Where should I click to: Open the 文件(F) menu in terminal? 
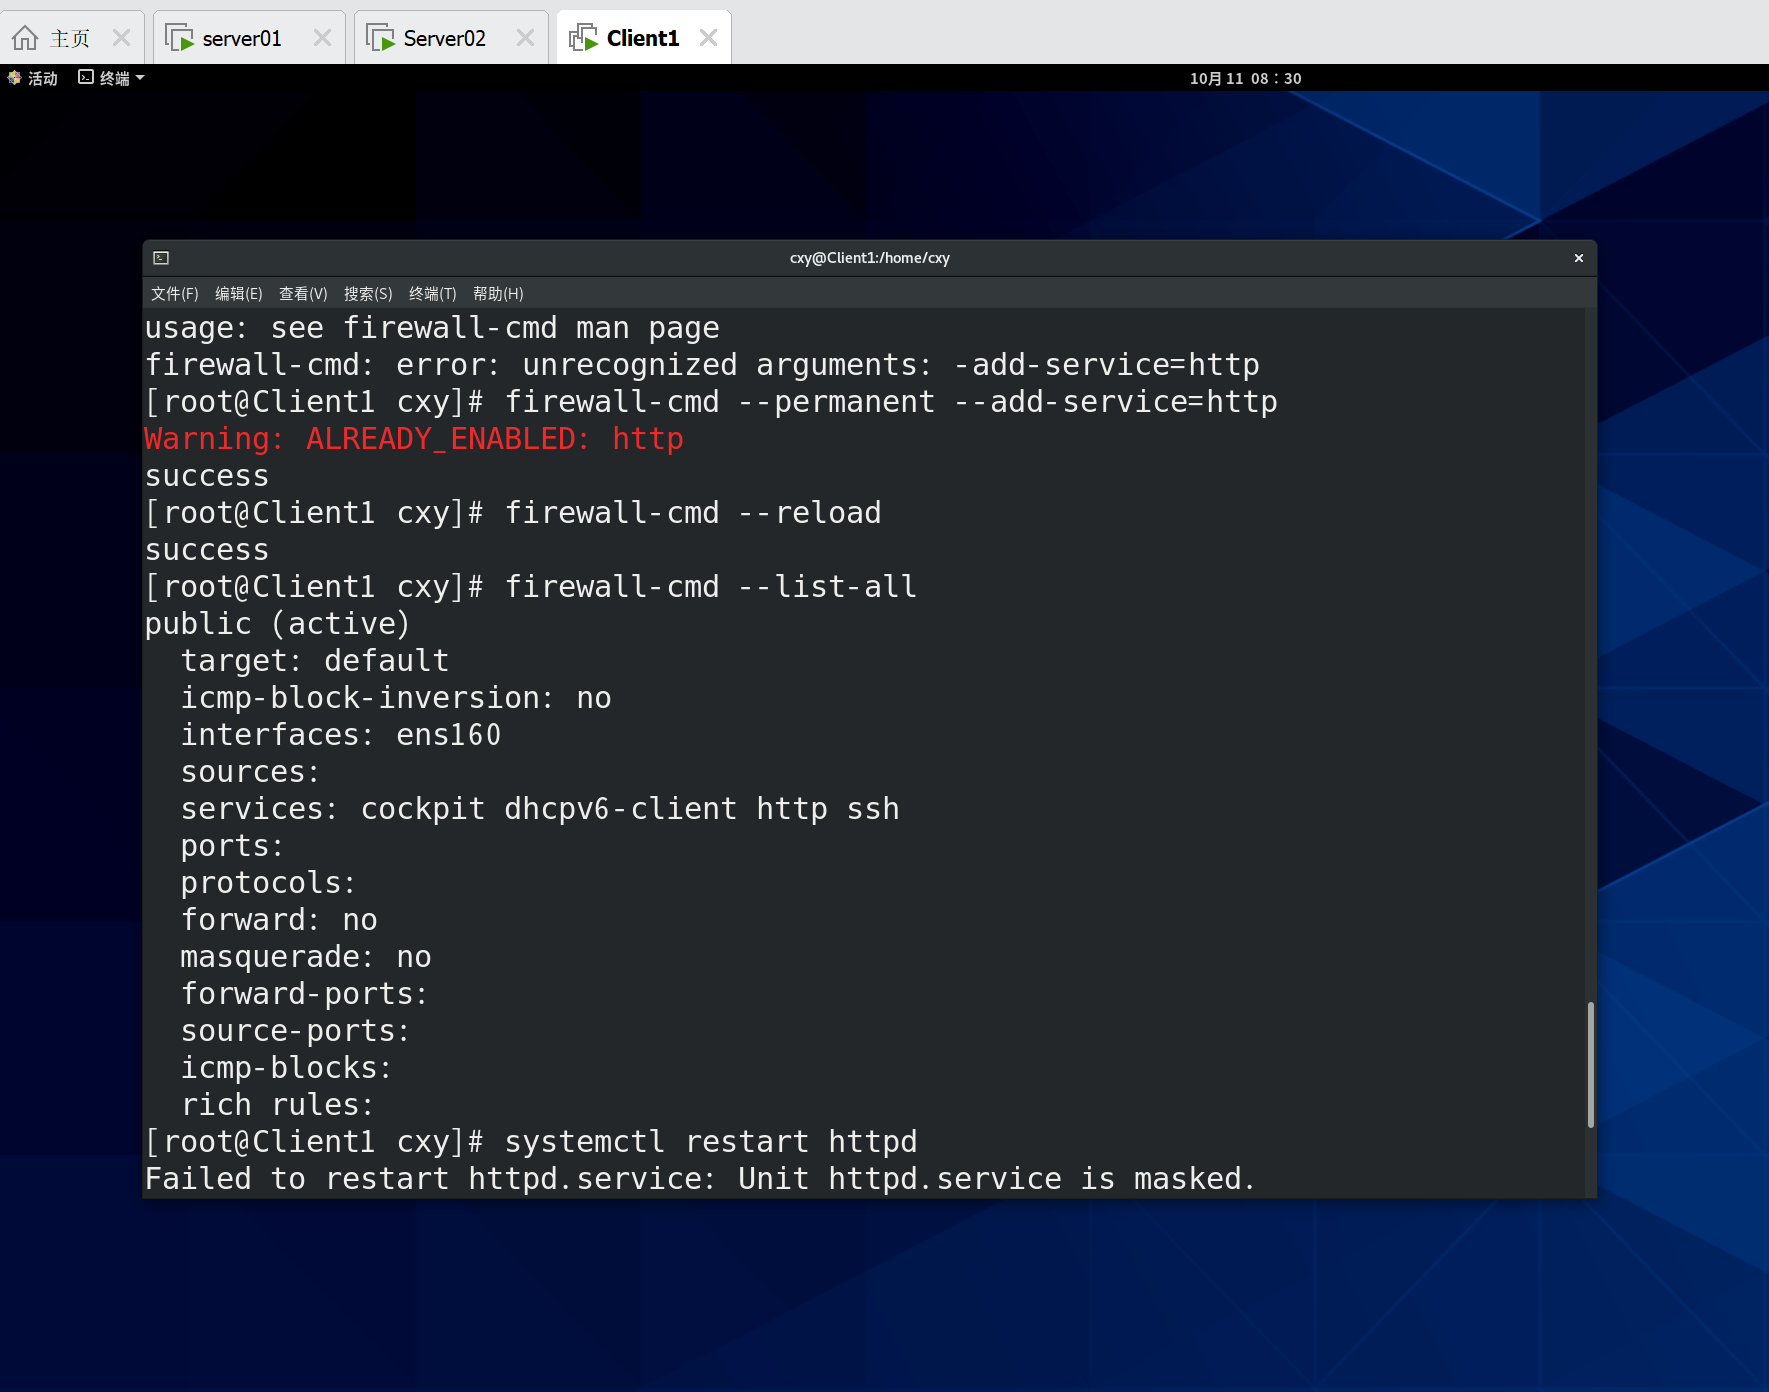pyautogui.click(x=174, y=293)
